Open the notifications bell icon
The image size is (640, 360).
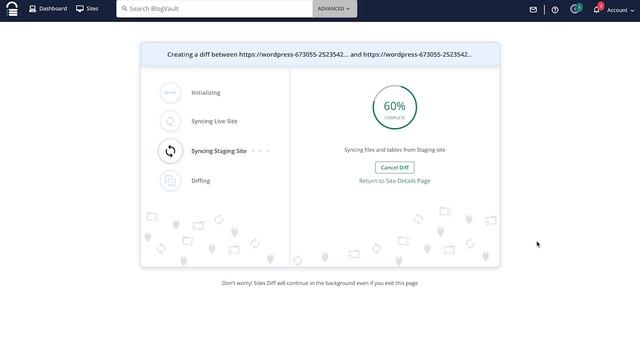click(597, 10)
